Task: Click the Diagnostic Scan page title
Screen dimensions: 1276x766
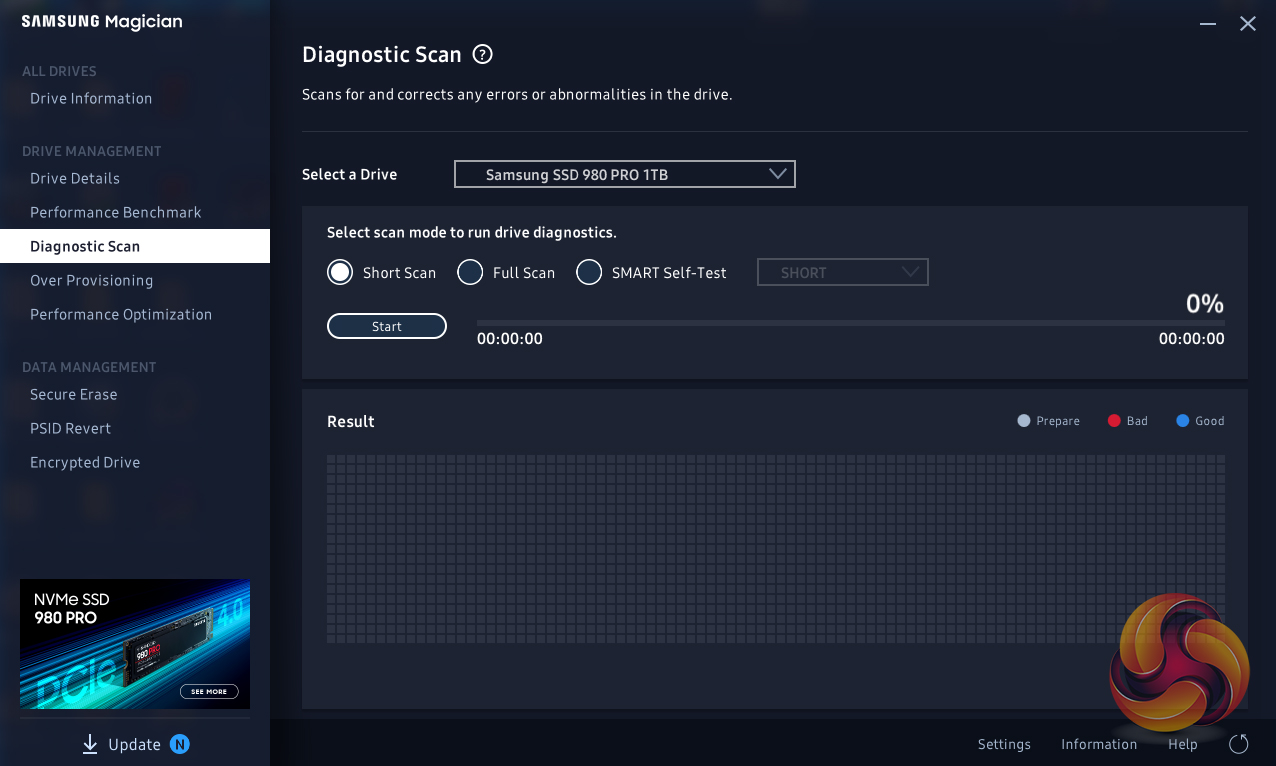Action: [x=382, y=55]
